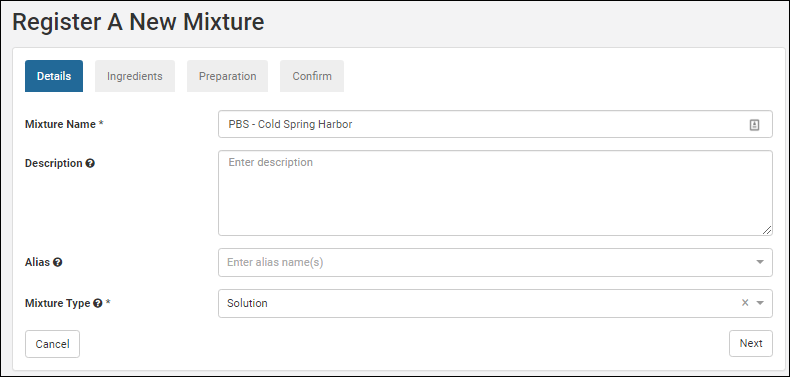The width and height of the screenshot is (790, 377).
Task: Click the Enter alias name(s) field
Action: [495, 262]
